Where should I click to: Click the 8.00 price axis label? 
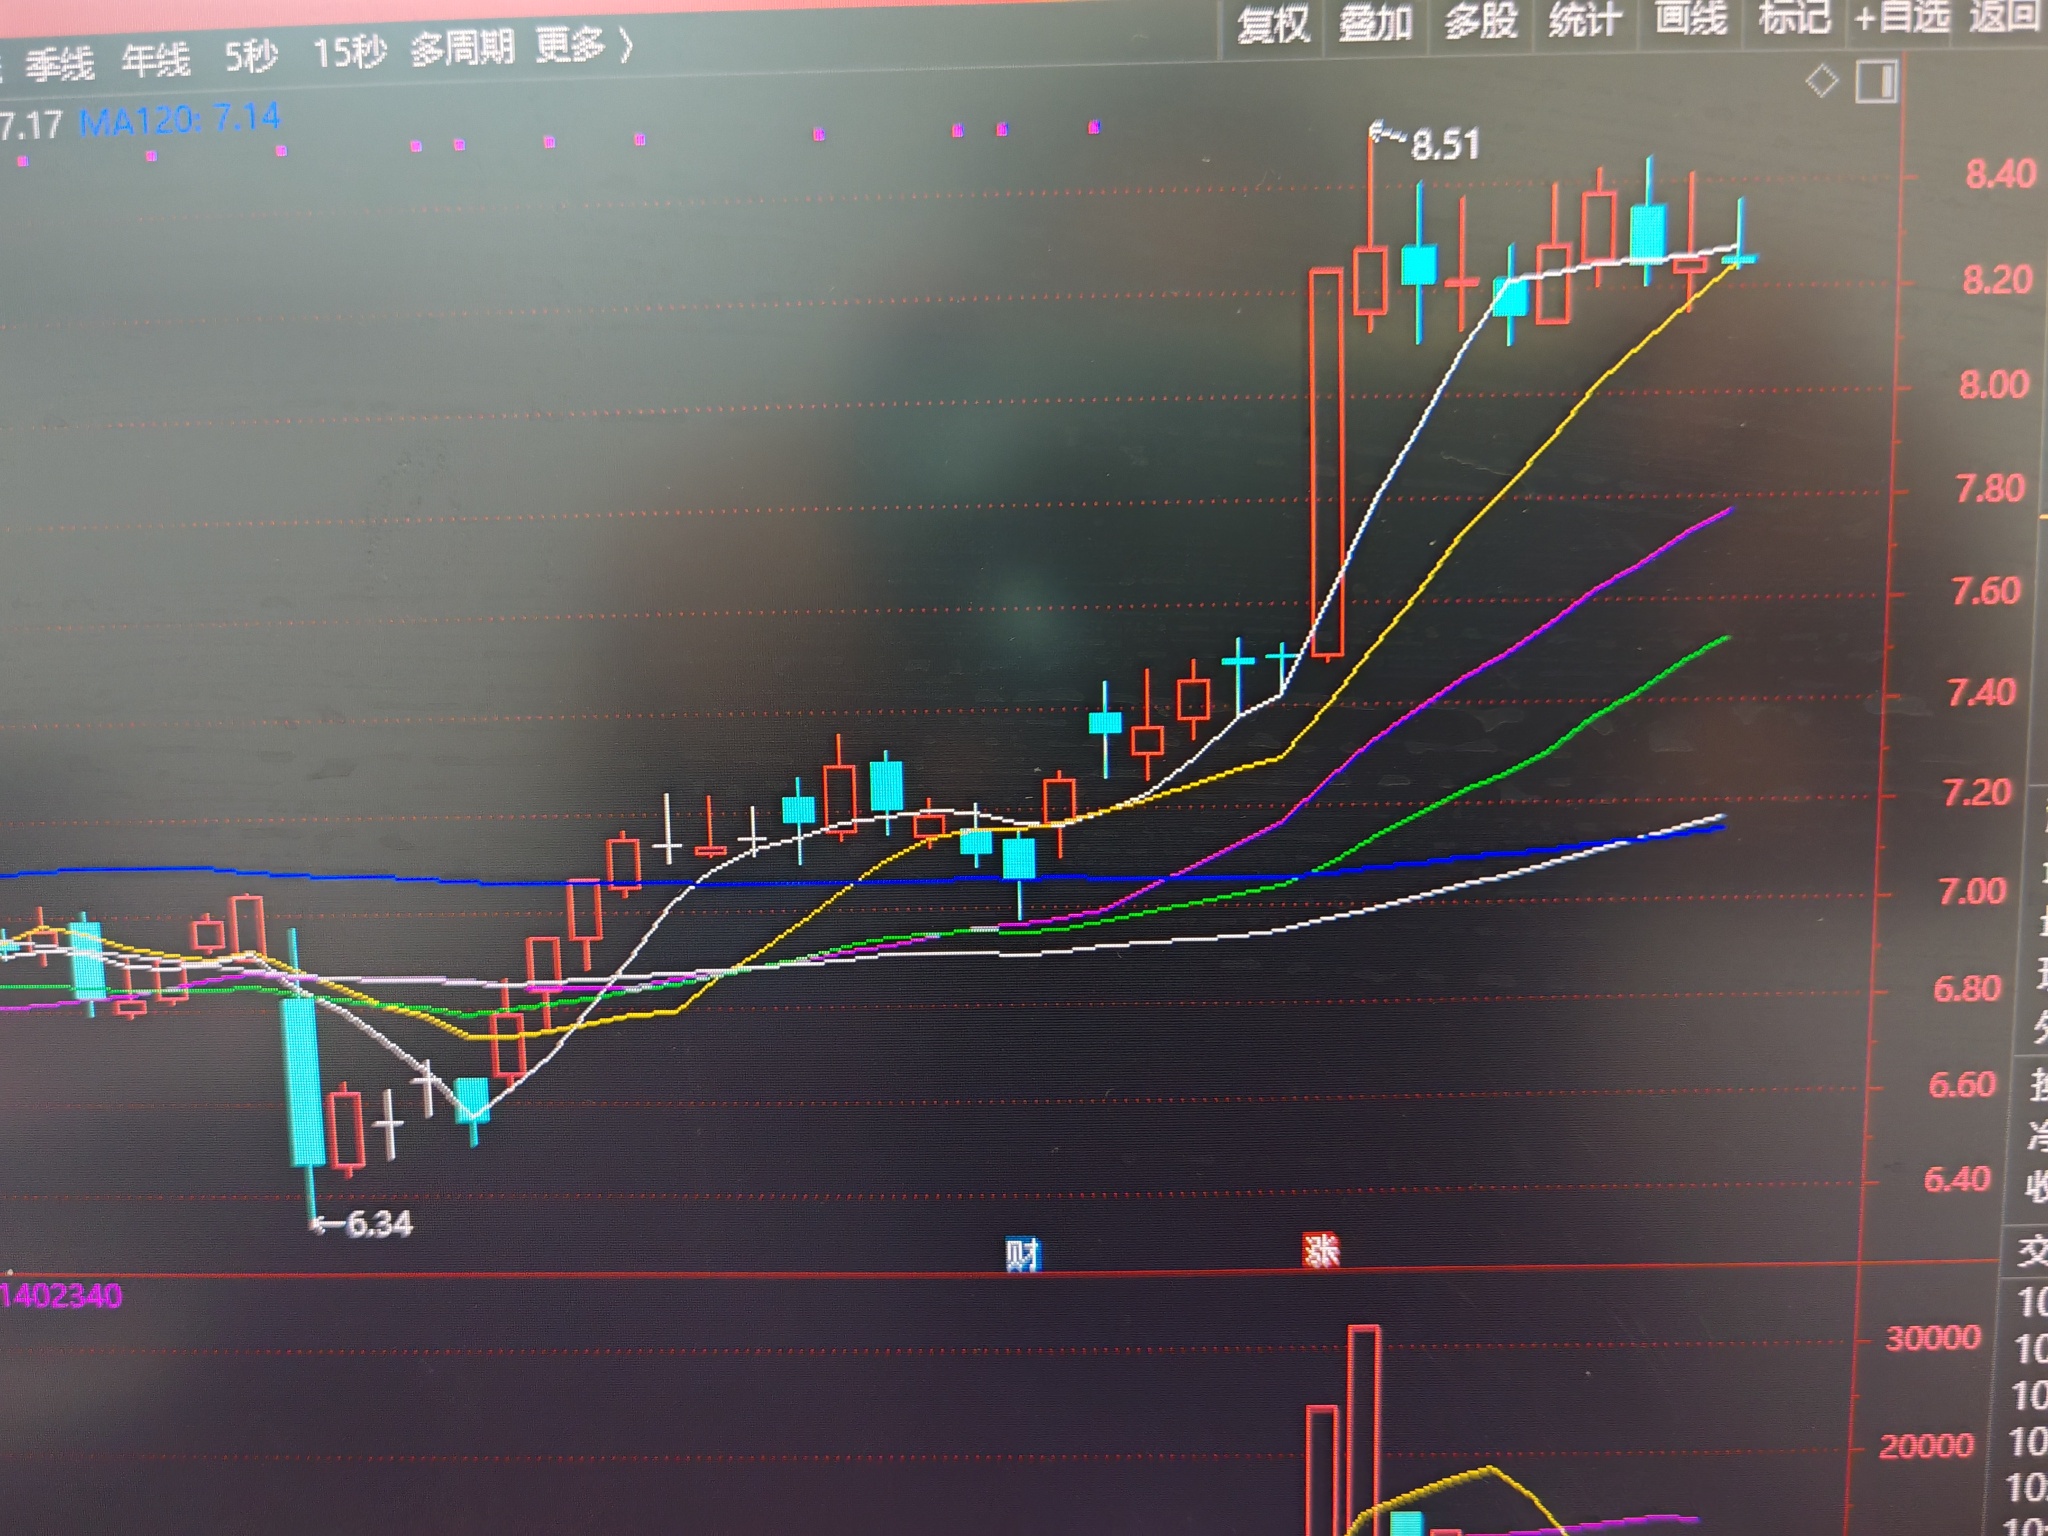[1993, 385]
